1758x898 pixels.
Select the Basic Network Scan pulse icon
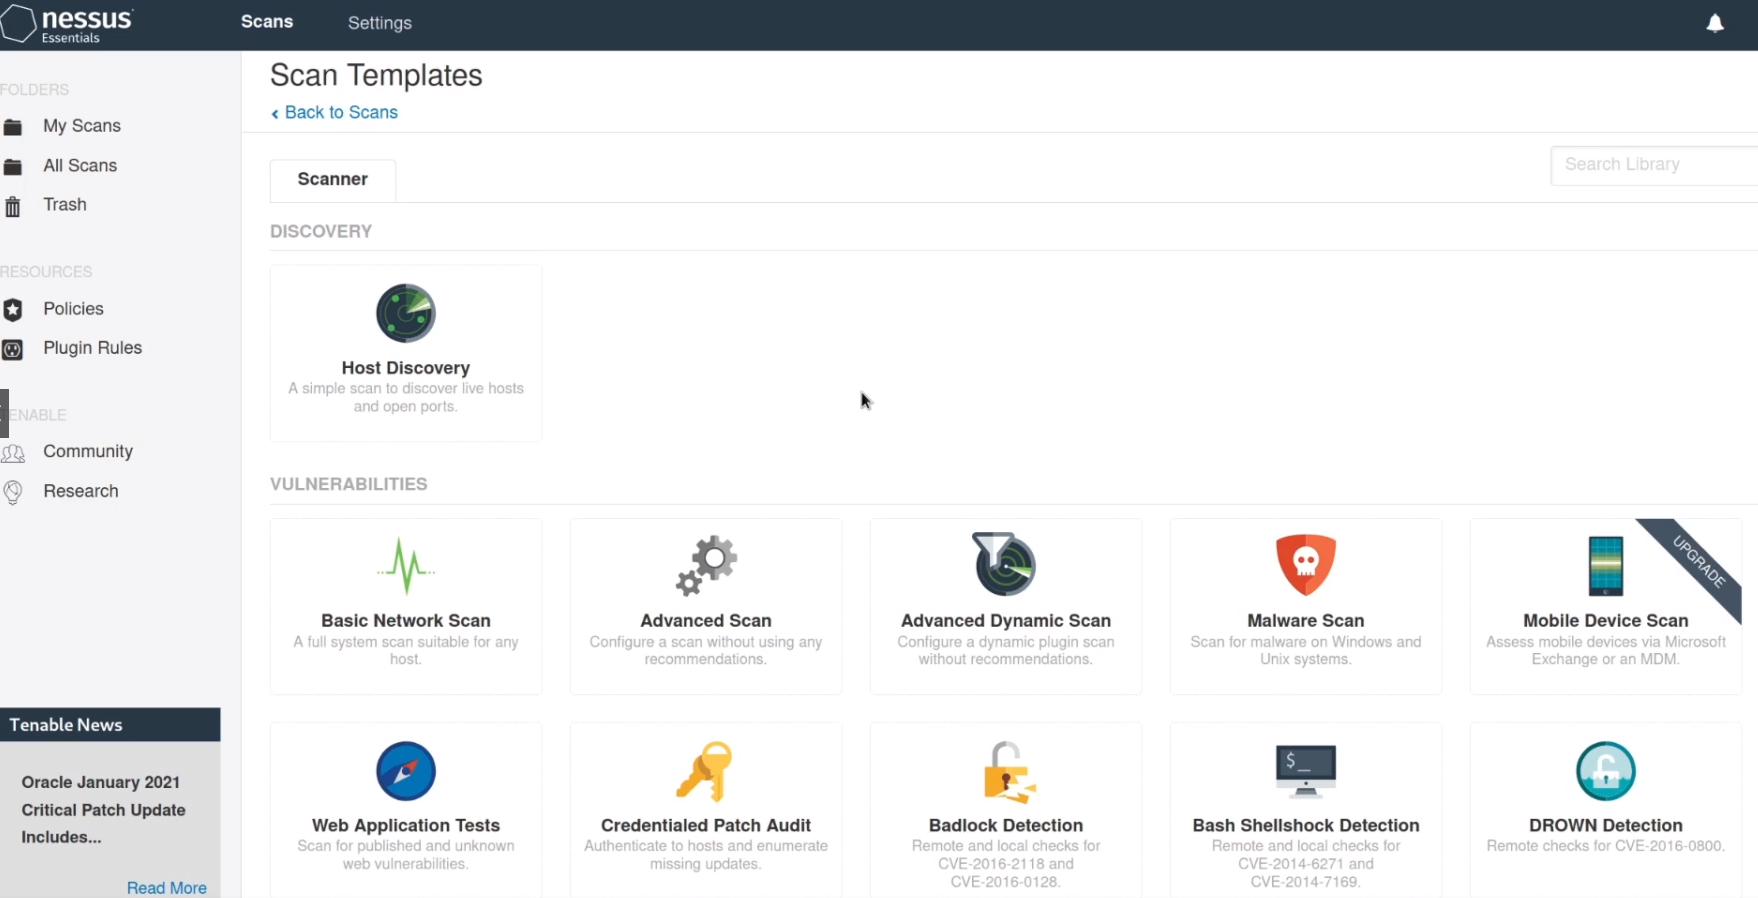(x=405, y=566)
